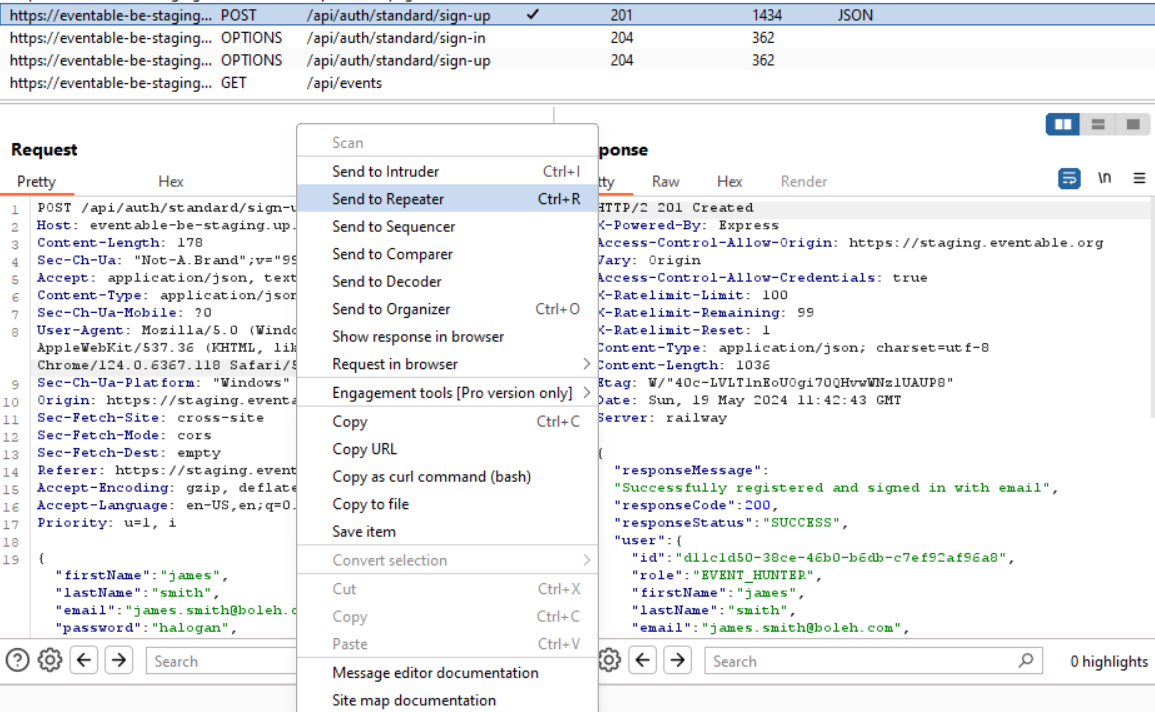
Task: Switch to Pretty tab in Request panel
Action: coord(36,182)
